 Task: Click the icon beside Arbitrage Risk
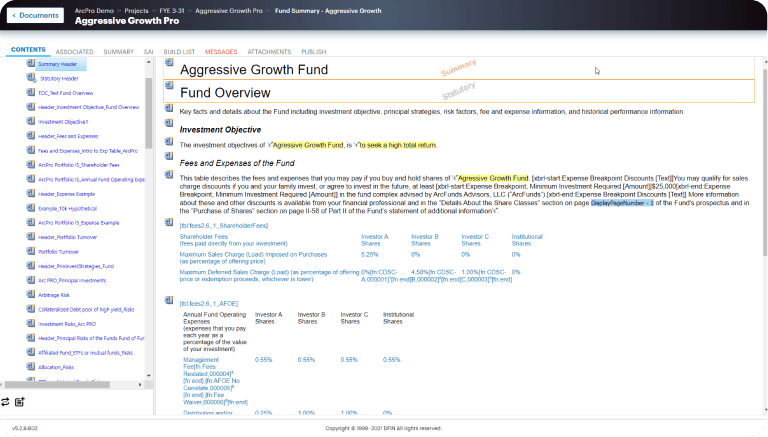[x=30, y=294]
